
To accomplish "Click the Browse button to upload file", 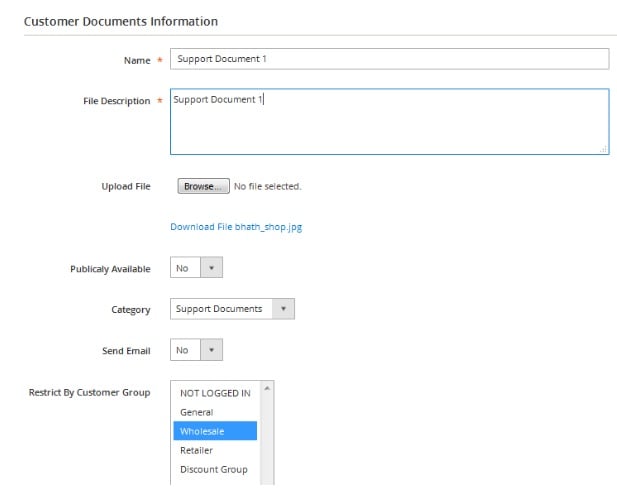I will [x=203, y=186].
